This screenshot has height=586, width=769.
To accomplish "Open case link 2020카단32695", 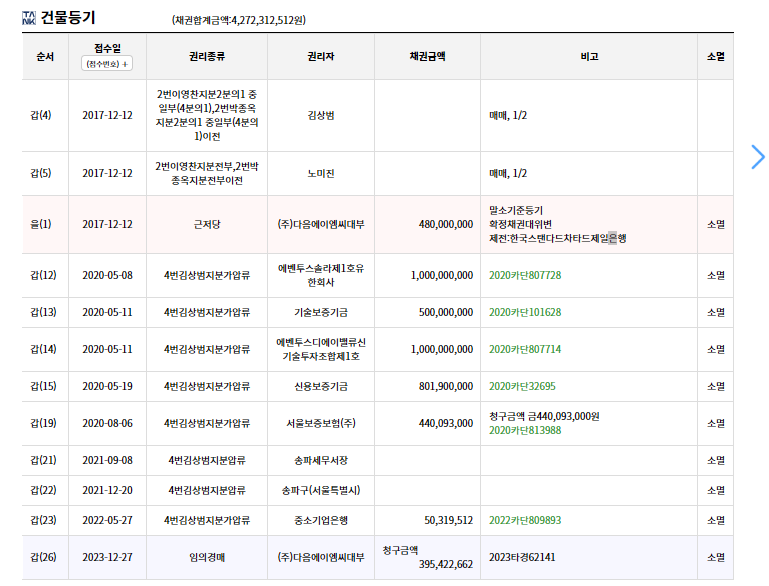I will [522, 386].
